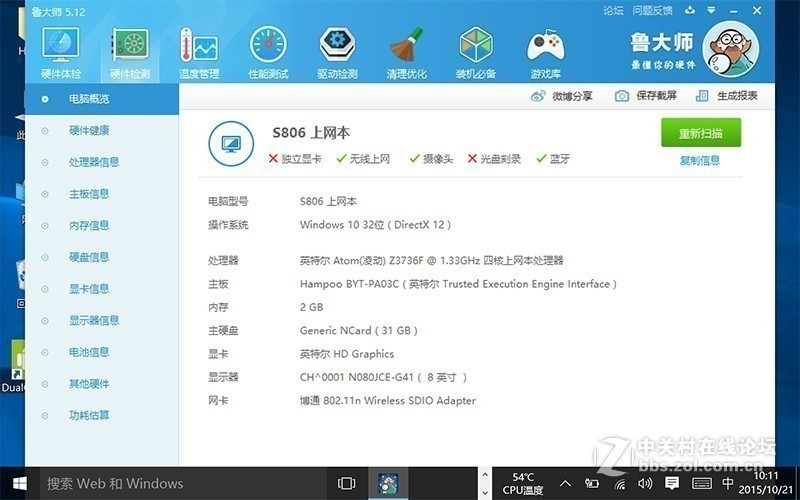Viewport: 800px width, 500px height.
Task: Click the 蓝牙 status indicator
Action: coord(553,159)
